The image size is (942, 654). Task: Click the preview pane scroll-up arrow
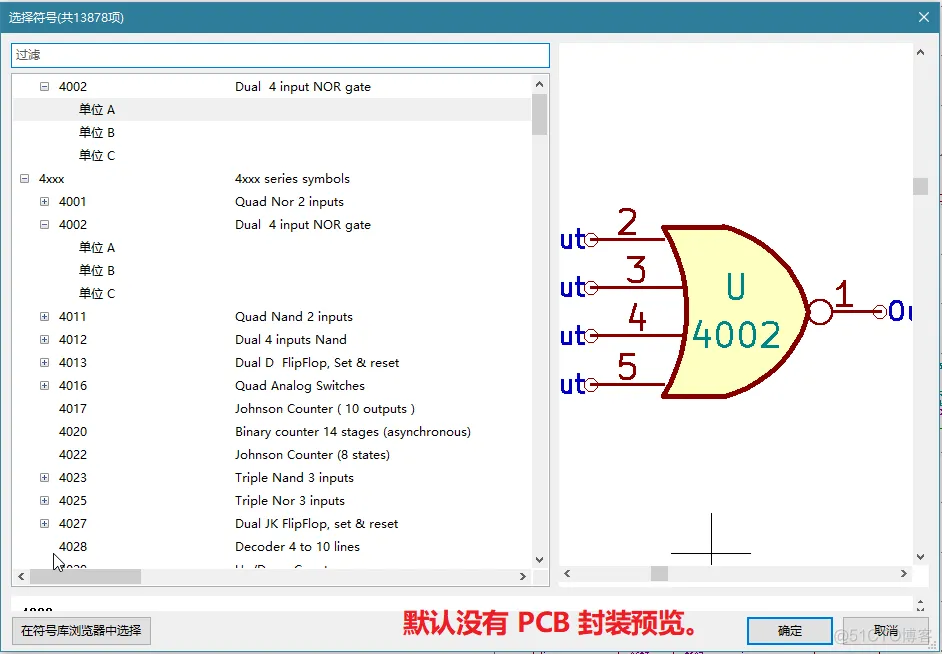point(920,52)
